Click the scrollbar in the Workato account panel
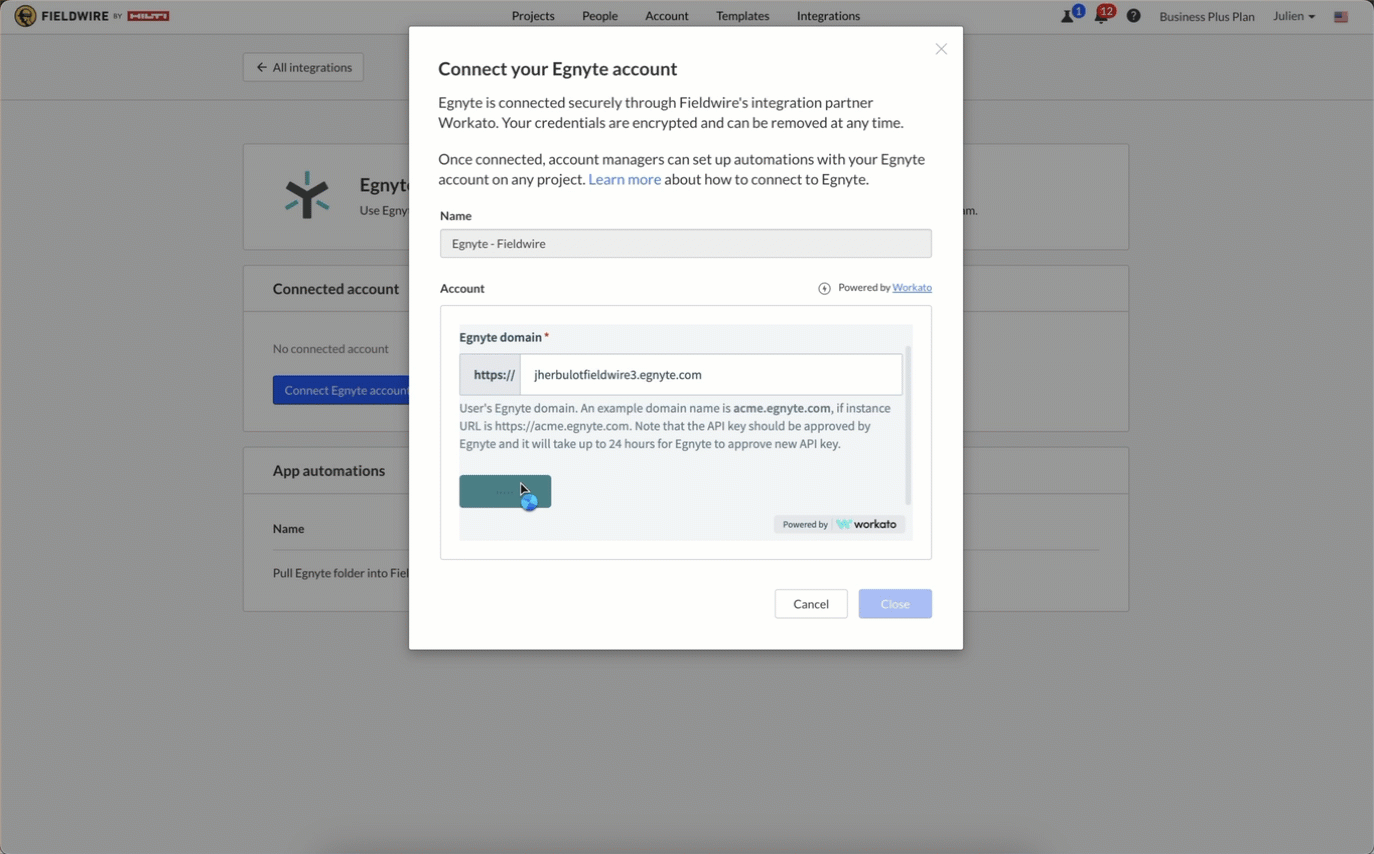 pos(908,425)
